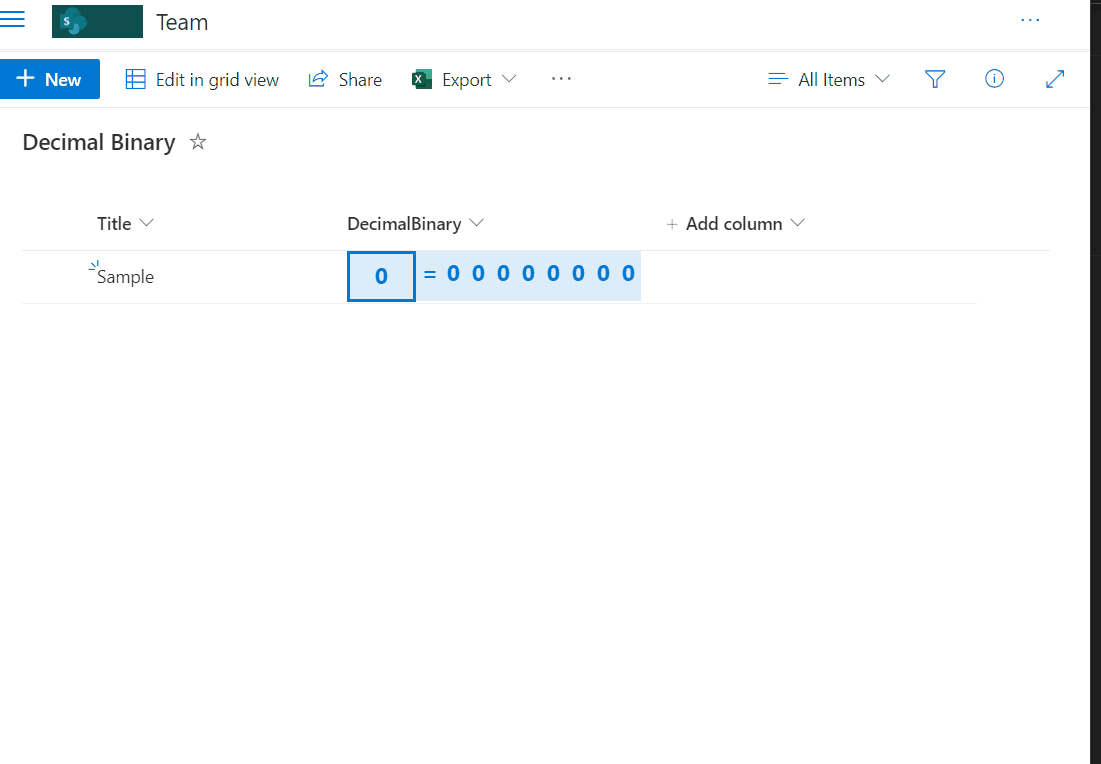This screenshot has height=764, width=1101.
Task: Create a new list item
Action: [x=49, y=79]
